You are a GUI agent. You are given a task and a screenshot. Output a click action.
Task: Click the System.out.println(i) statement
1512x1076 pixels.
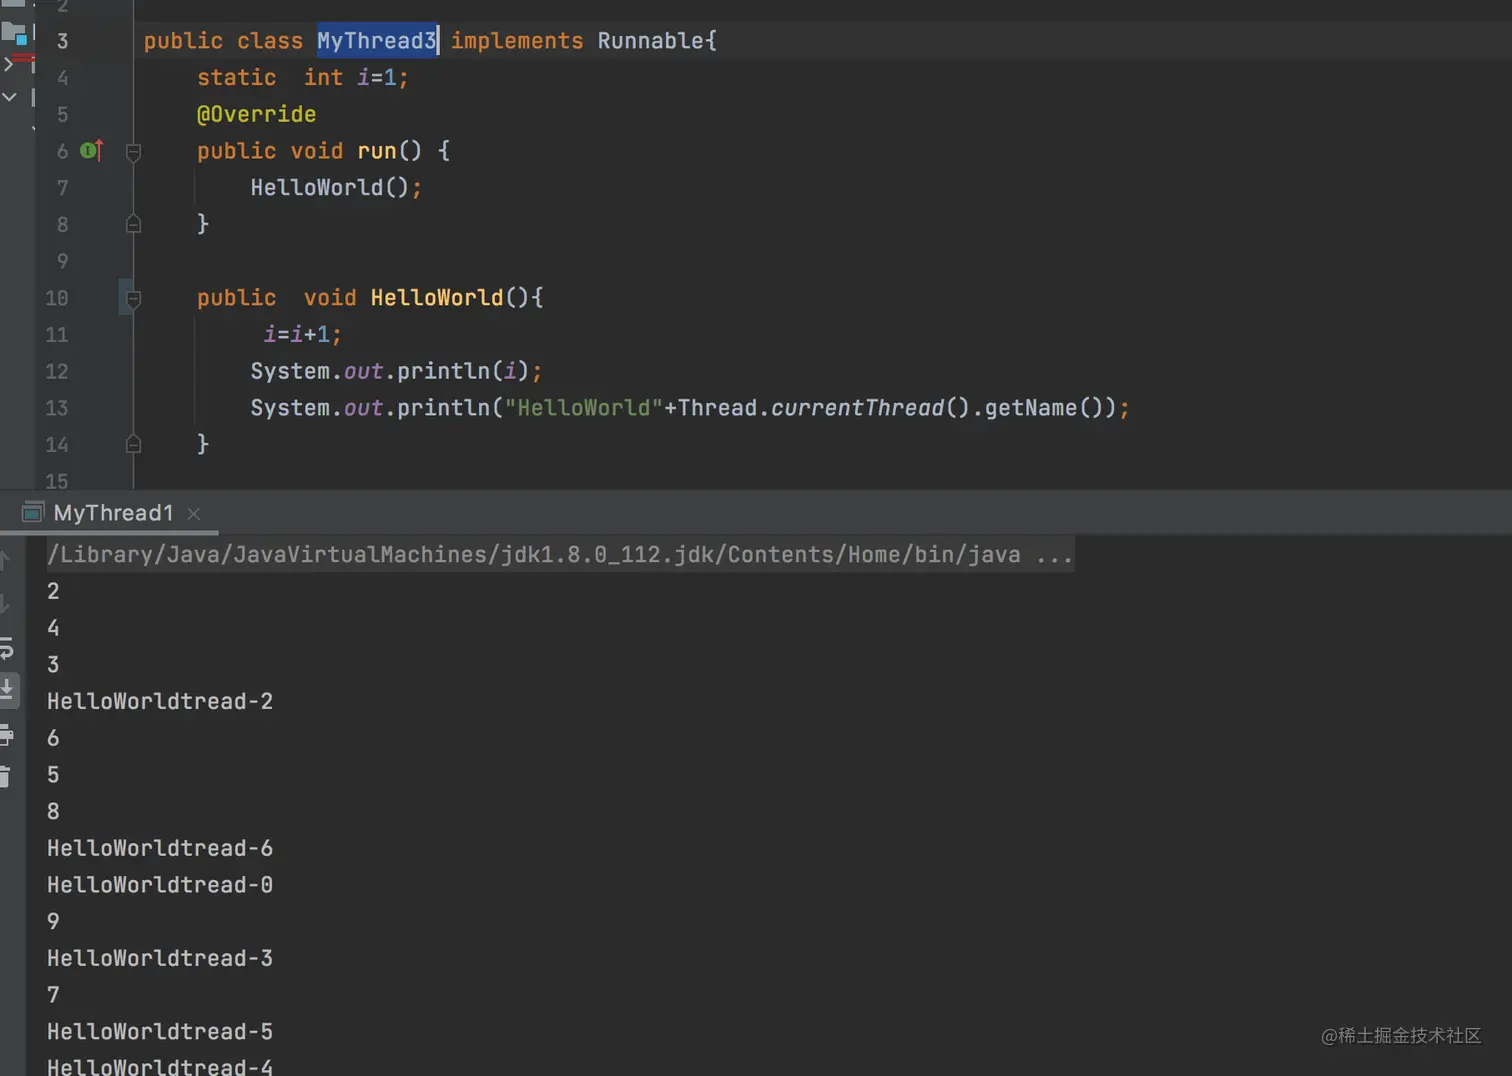[x=396, y=371]
